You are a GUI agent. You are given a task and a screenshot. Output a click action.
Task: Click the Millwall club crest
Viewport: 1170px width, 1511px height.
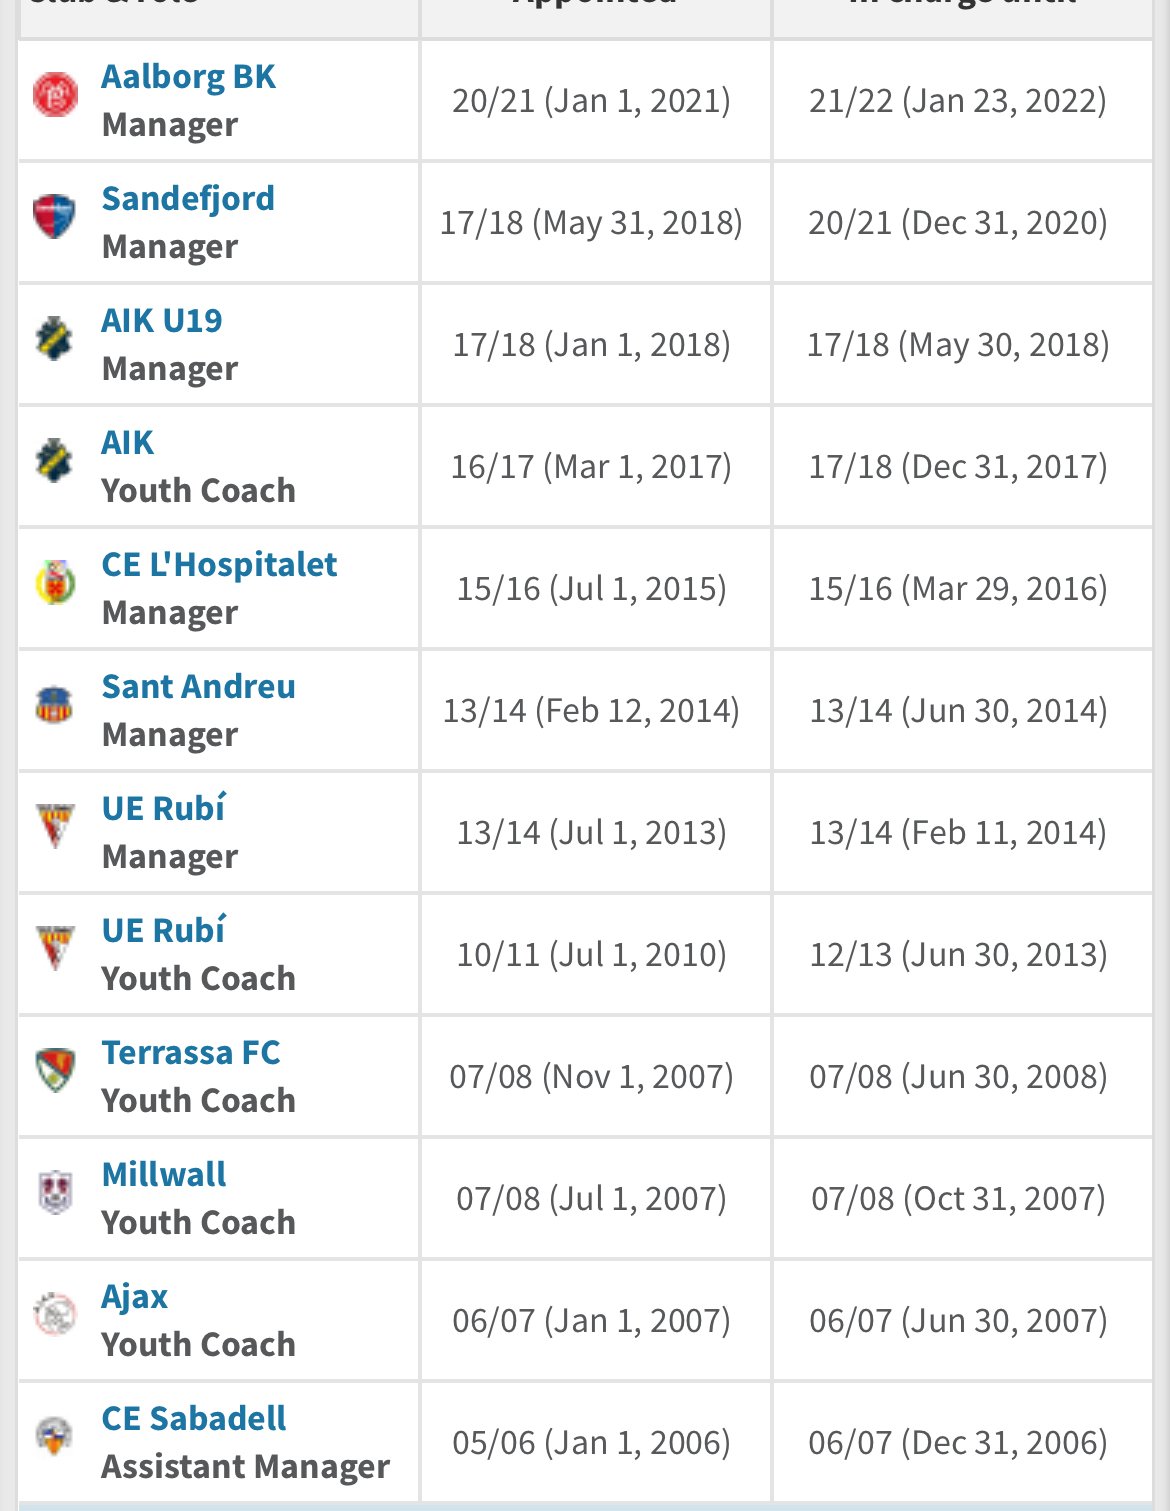[x=55, y=1193]
